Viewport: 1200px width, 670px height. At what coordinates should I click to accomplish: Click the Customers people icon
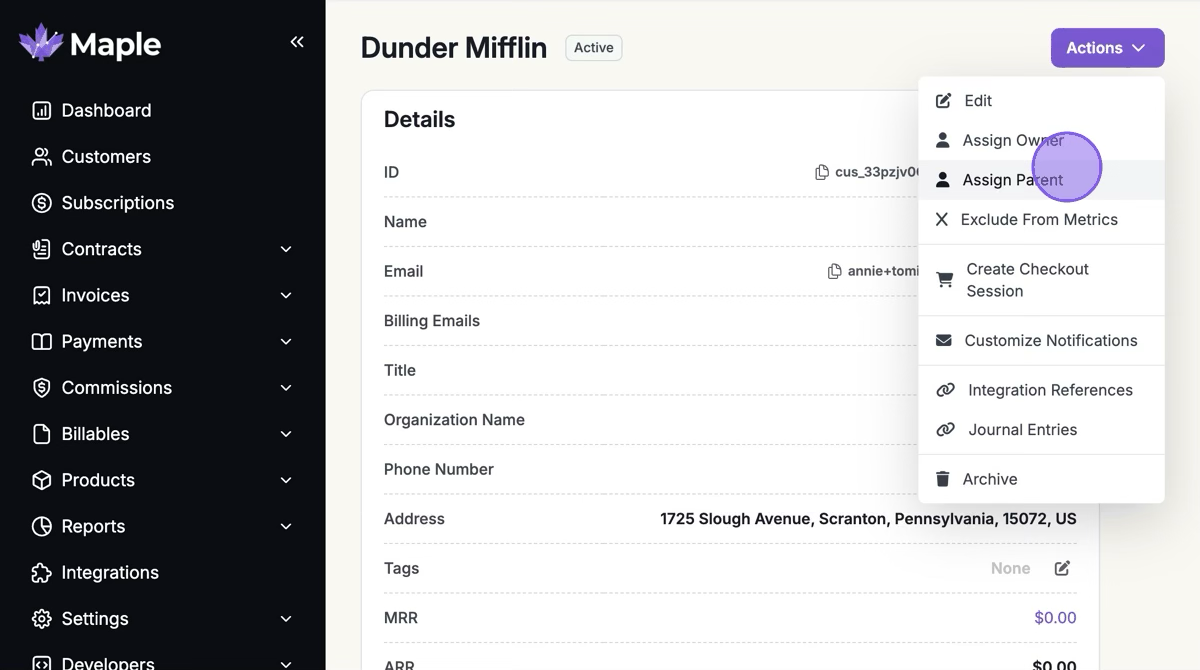coord(41,157)
